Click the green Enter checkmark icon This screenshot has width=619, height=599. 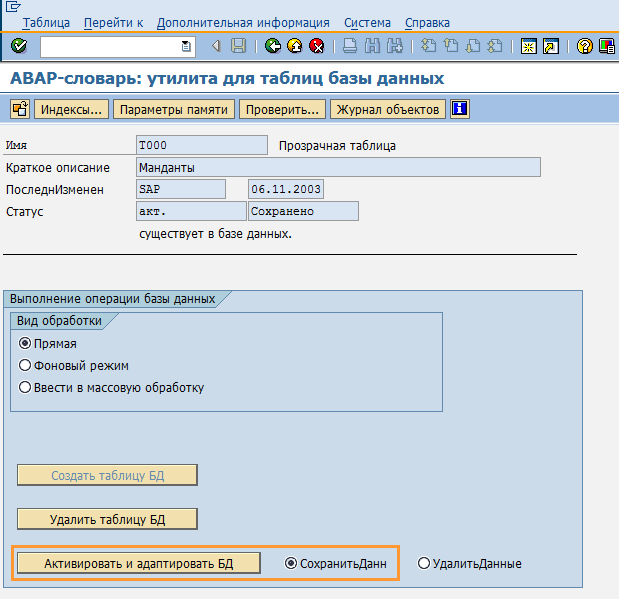(x=19, y=46)
